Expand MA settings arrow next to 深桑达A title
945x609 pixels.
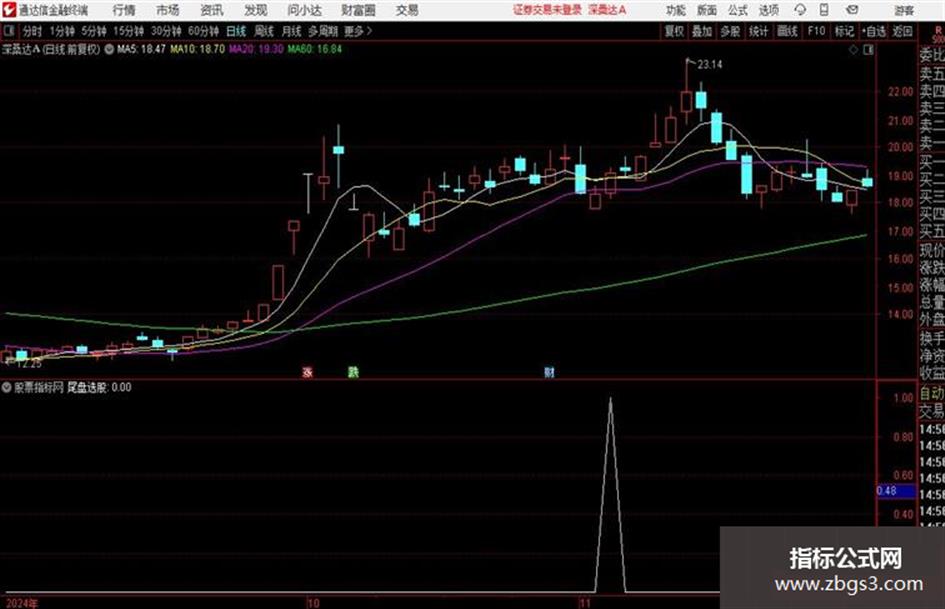point(109,49)
